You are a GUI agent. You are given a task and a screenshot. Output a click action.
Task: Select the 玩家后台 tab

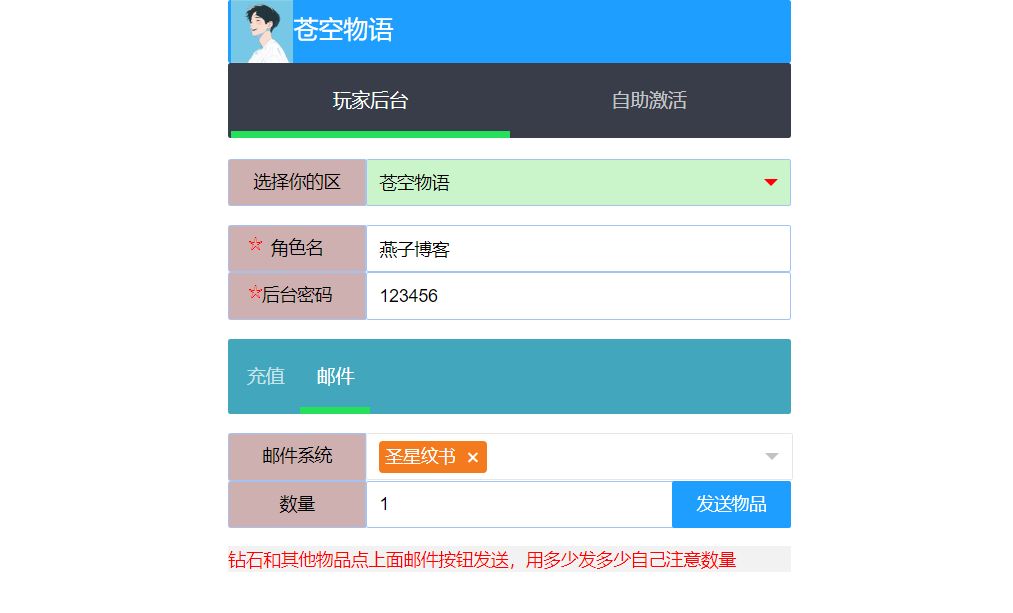[368, 99]
